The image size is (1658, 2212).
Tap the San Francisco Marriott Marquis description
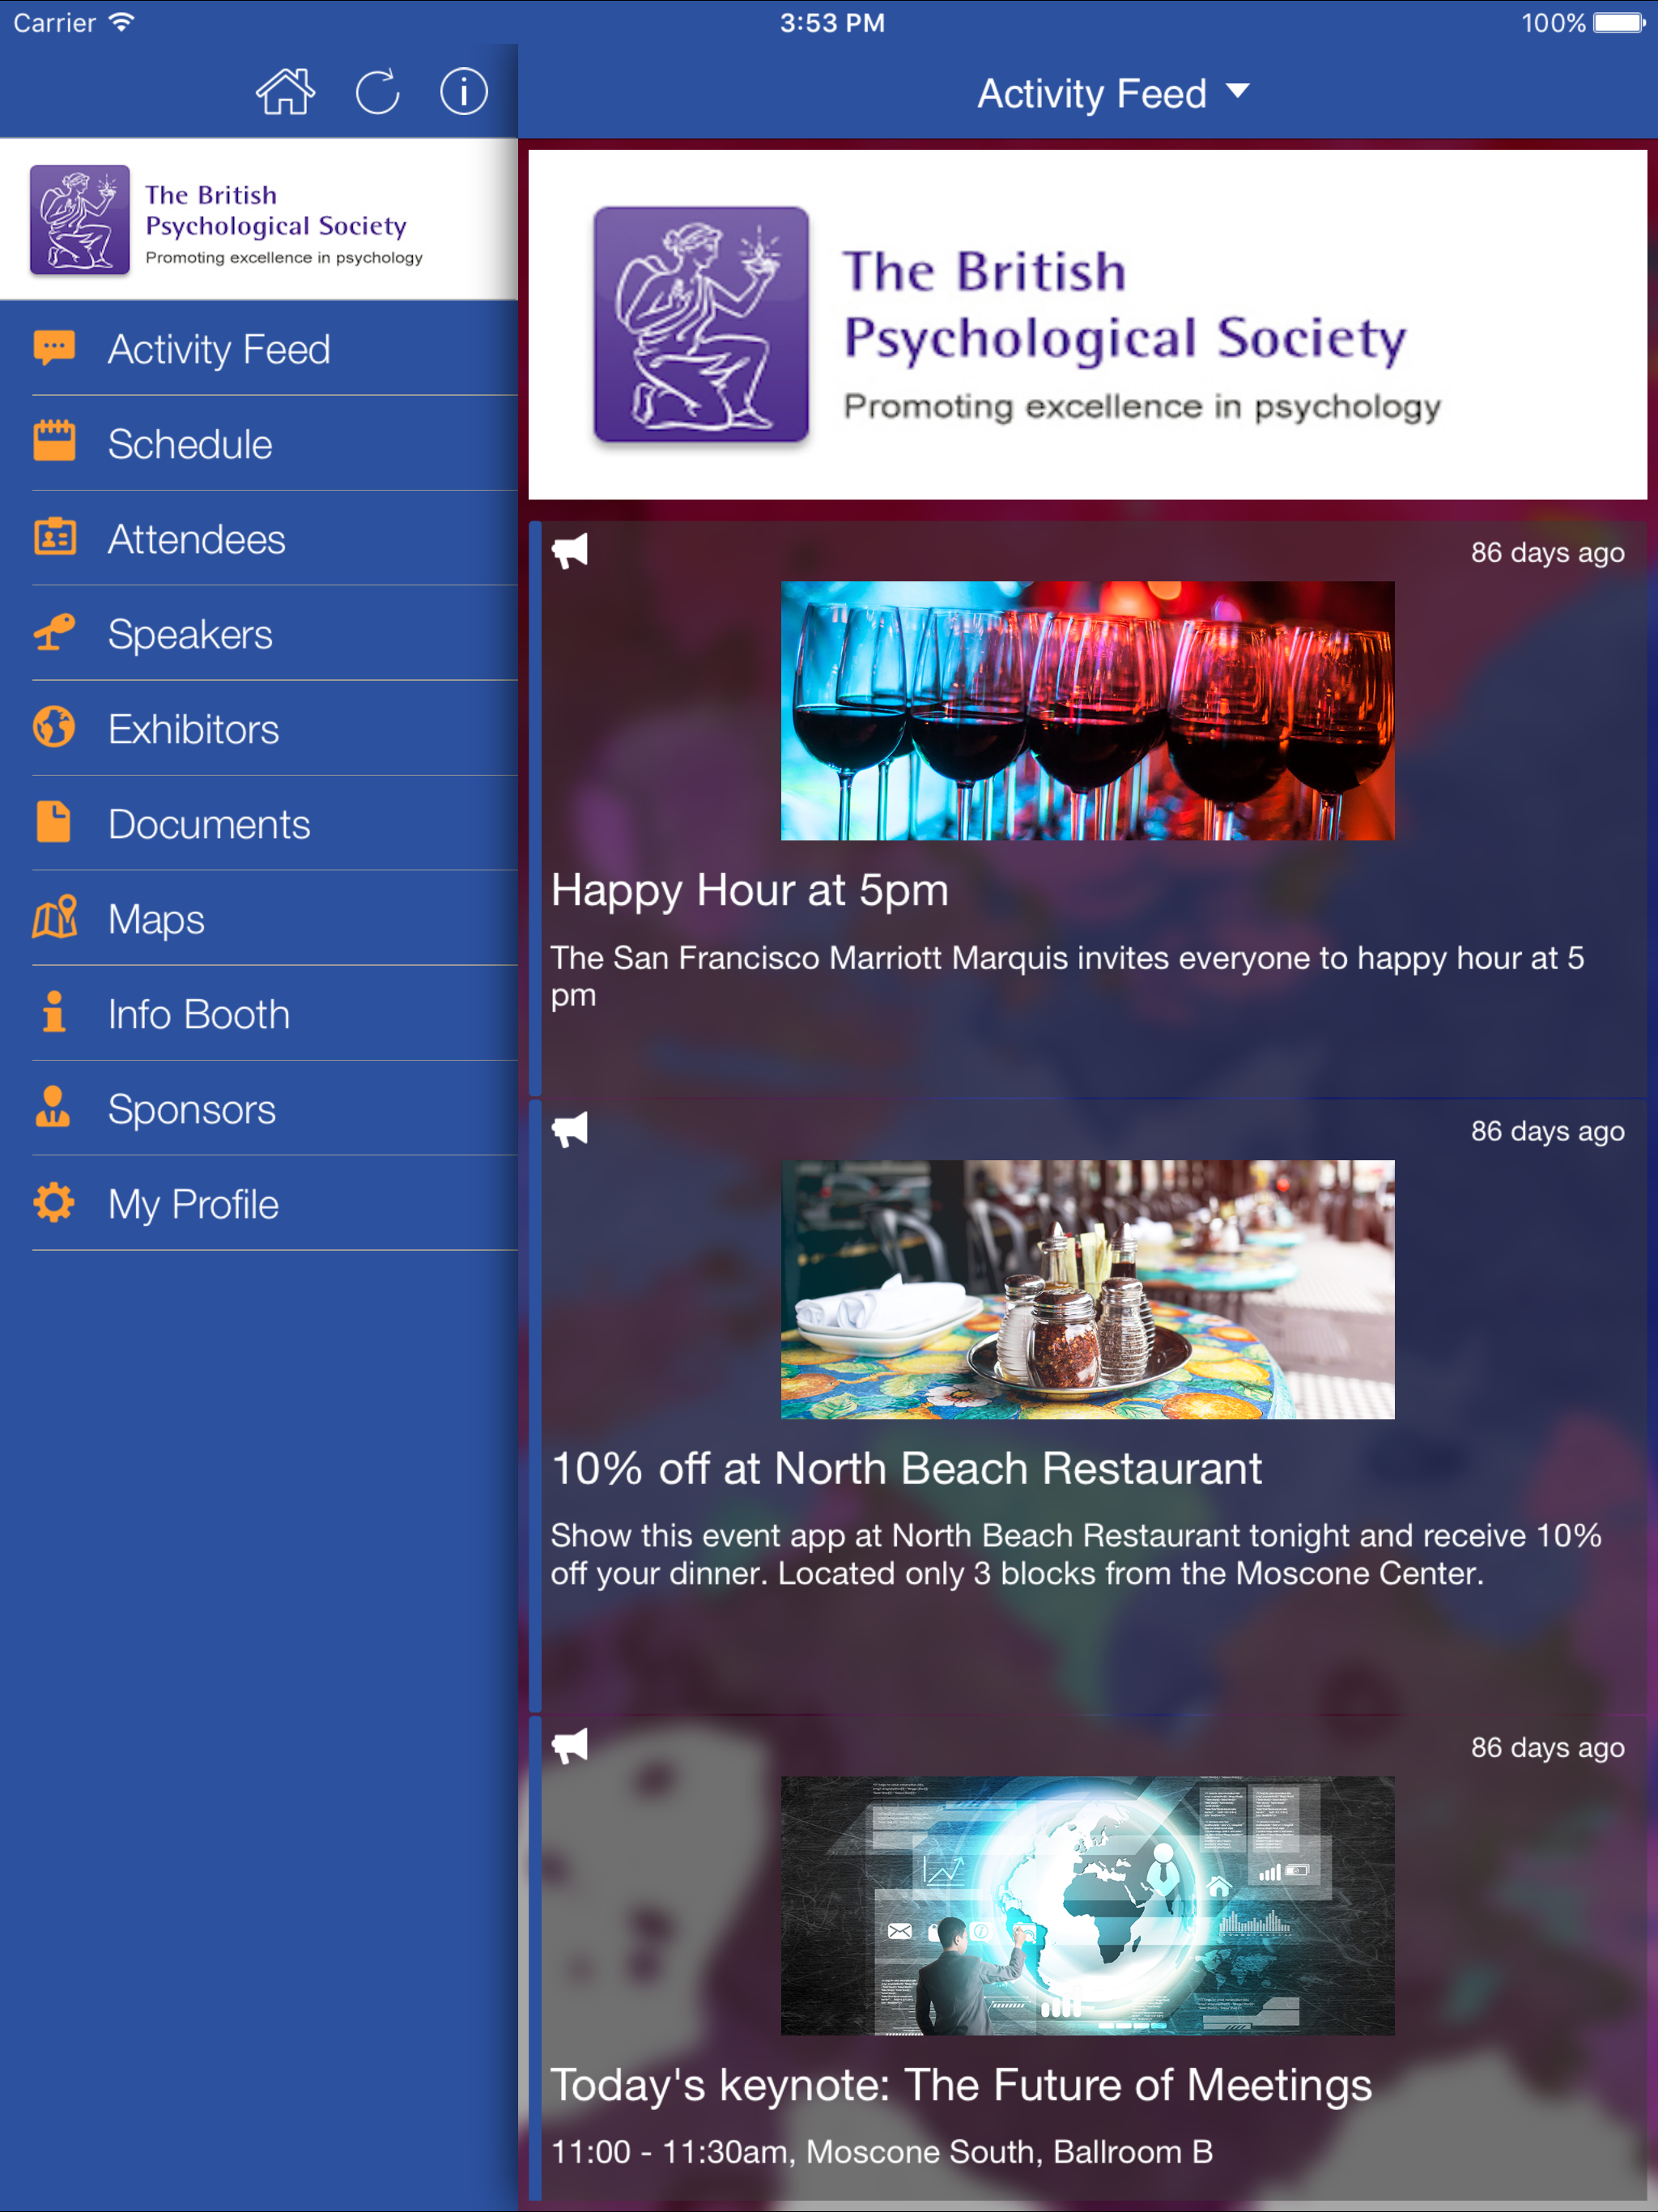pyautogui.click(x=1067, y=976)
